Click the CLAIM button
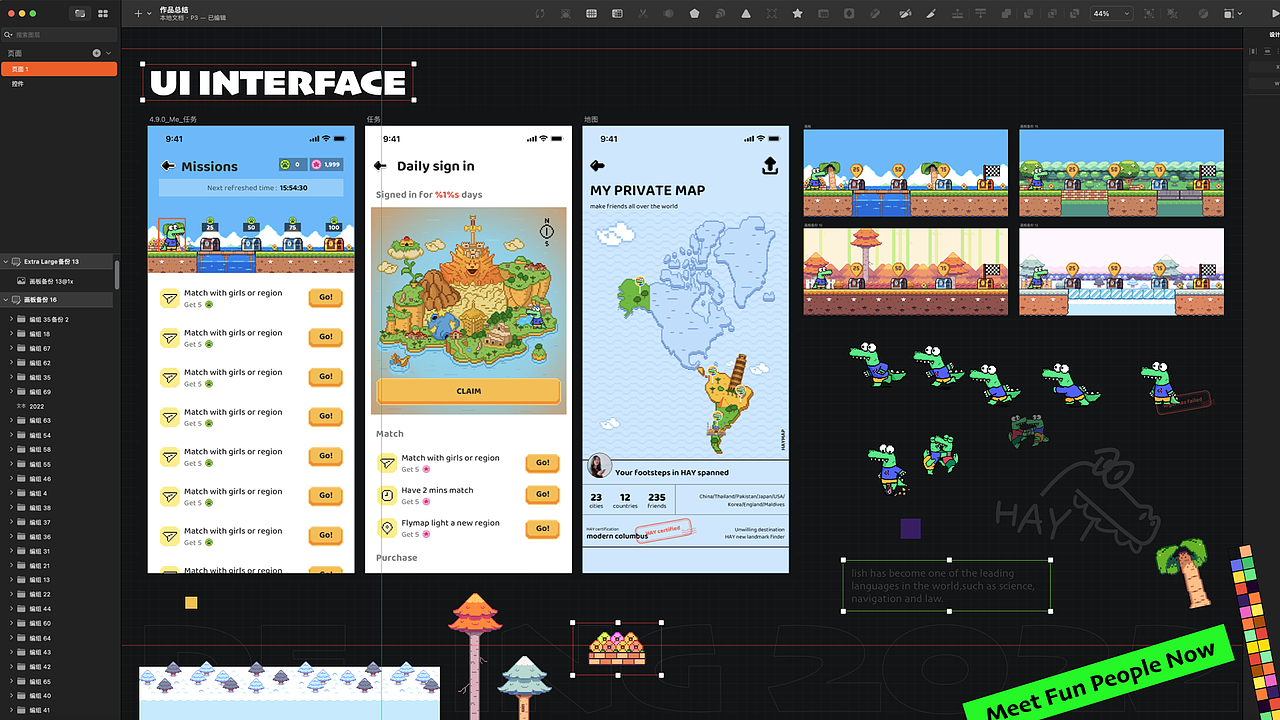Viewport: 1280px width, 720px height. coord(468,391)
